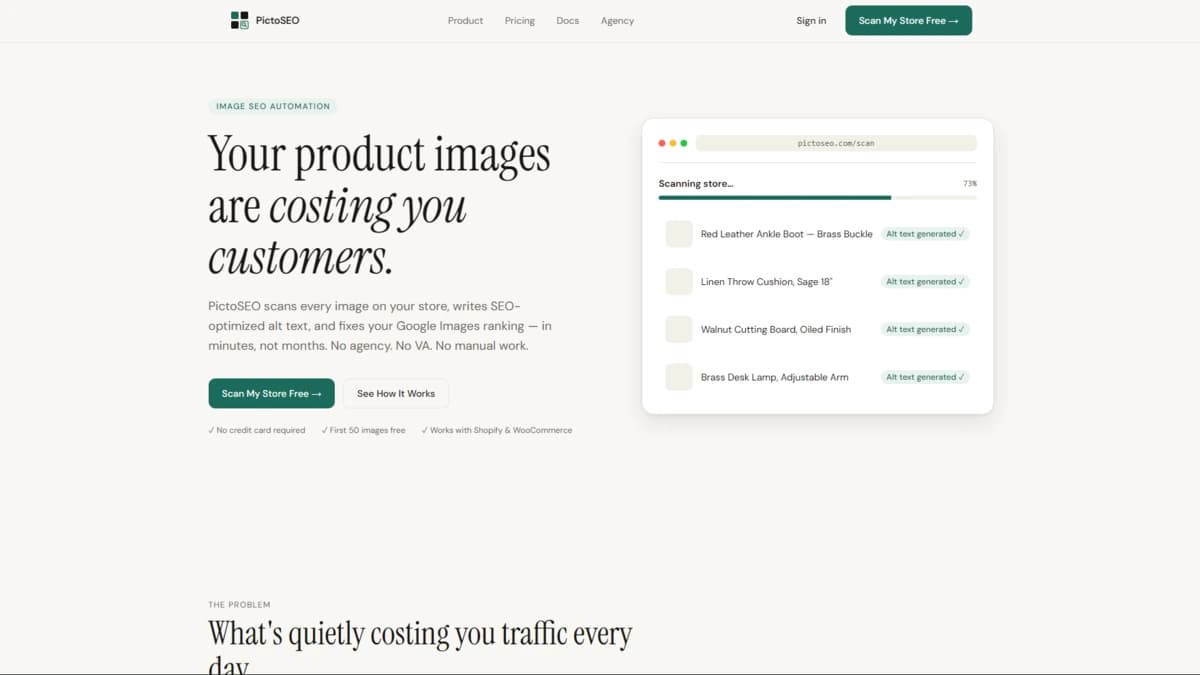Click the Sign in link
Screen dimensions: 1200x675
(x=811, y=20)
